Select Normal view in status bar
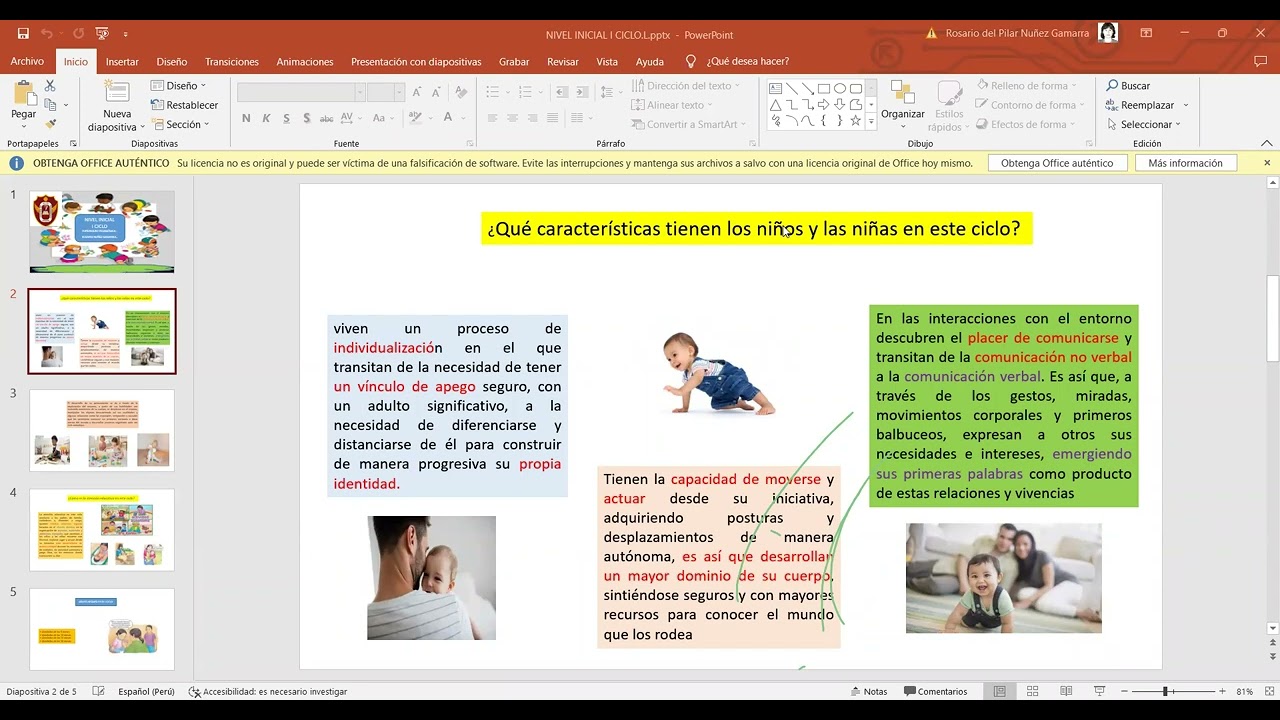The width and height of the screenshot is (1280, 720). 1000,691
